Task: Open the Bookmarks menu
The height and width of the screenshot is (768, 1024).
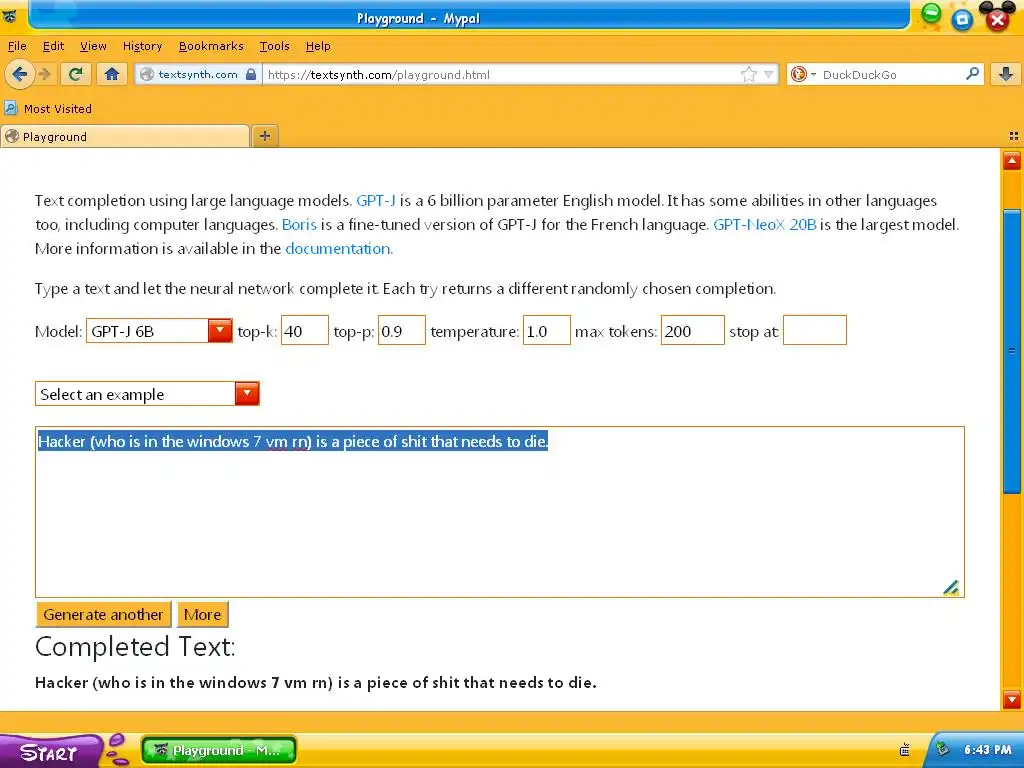Action: (x=211, y=46)
